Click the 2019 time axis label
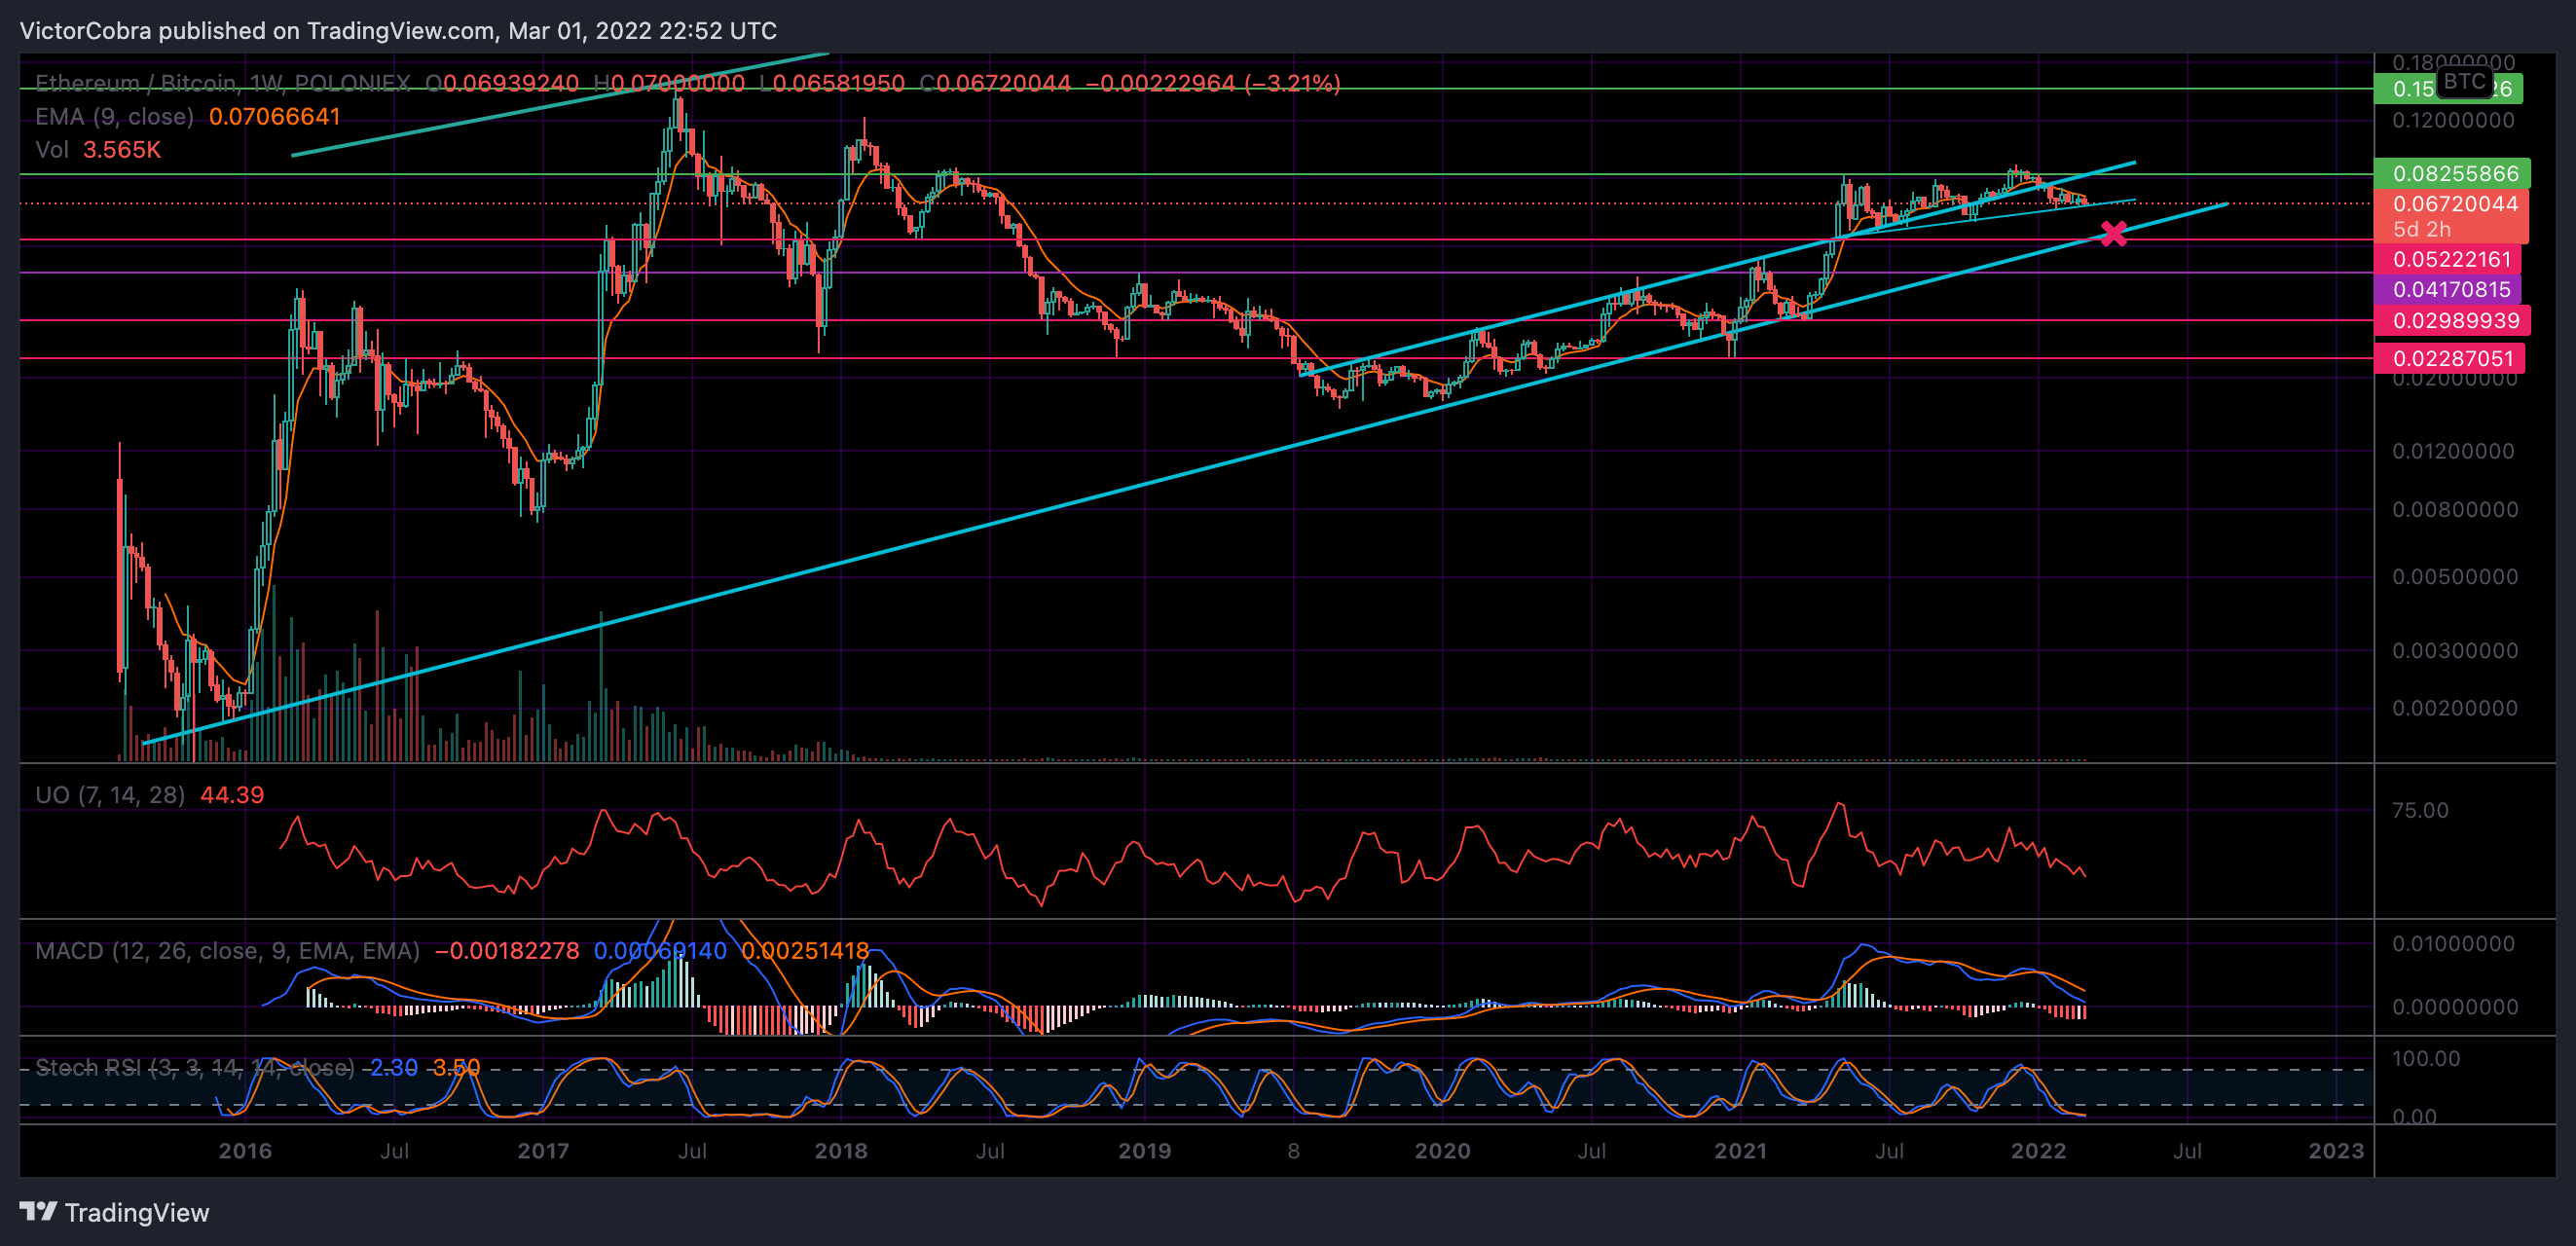This screenshot has width=2576, height=1246. (1144, 1151)
